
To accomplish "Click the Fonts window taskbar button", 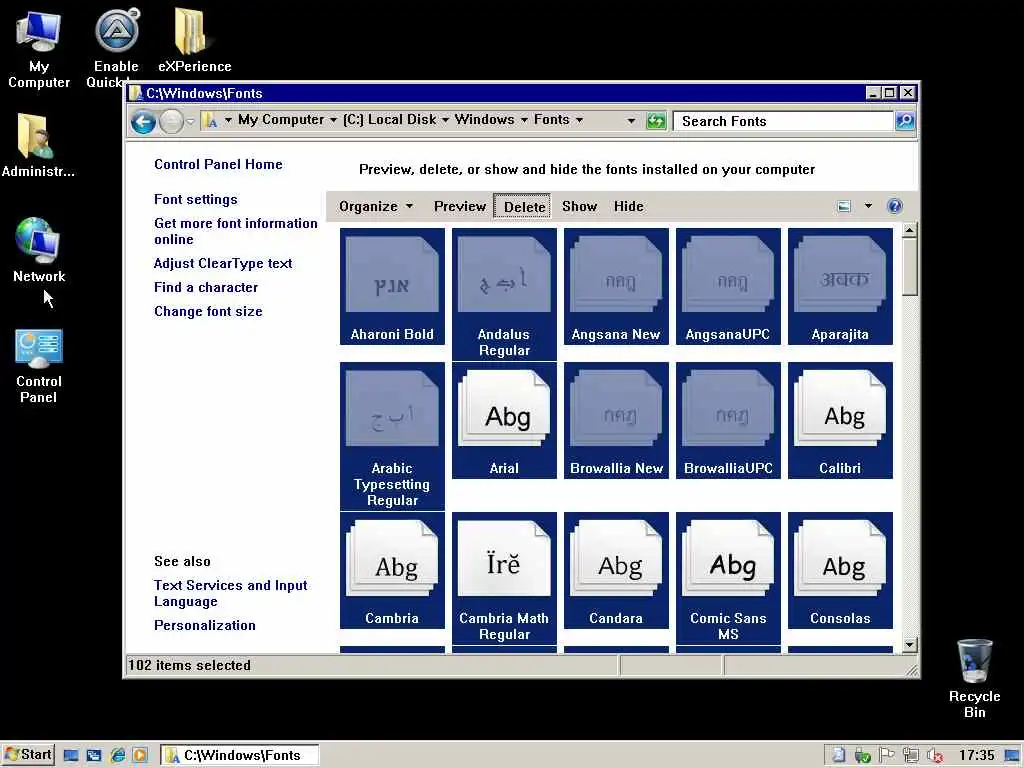I will point(240,755).
